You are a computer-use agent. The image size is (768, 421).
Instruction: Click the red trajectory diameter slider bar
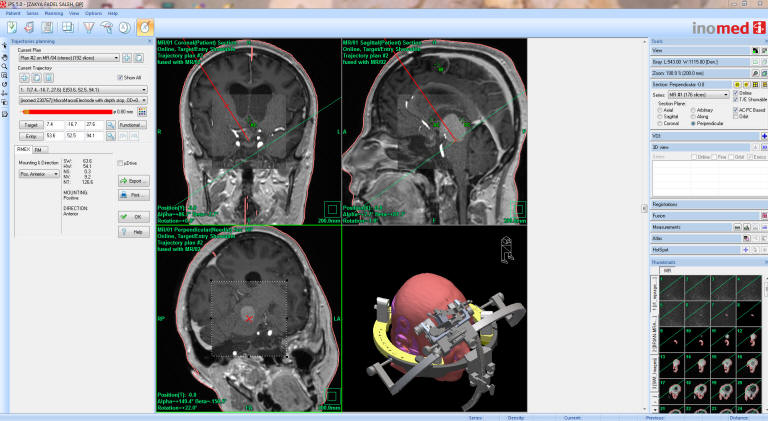coord(60,112)
